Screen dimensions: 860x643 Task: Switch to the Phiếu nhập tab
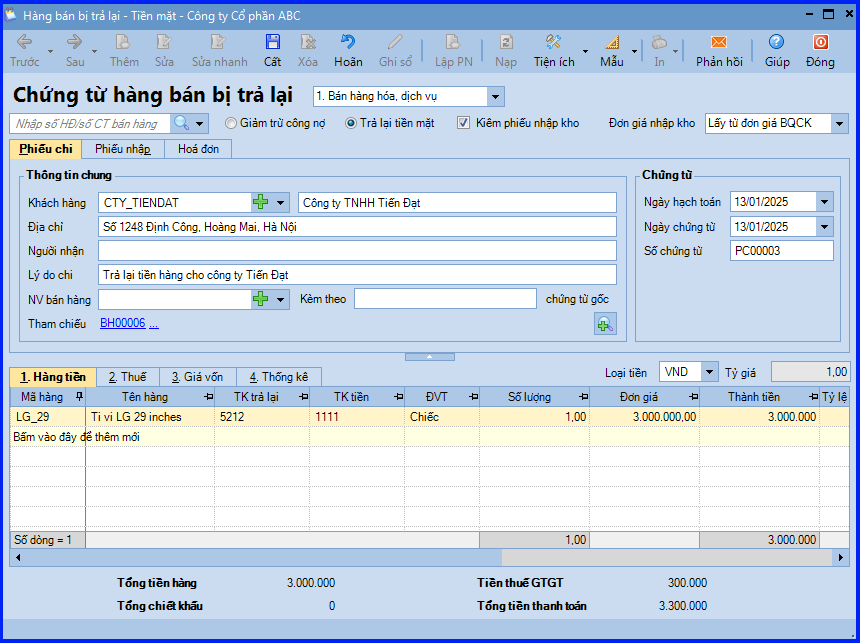(x=123, y=149)
